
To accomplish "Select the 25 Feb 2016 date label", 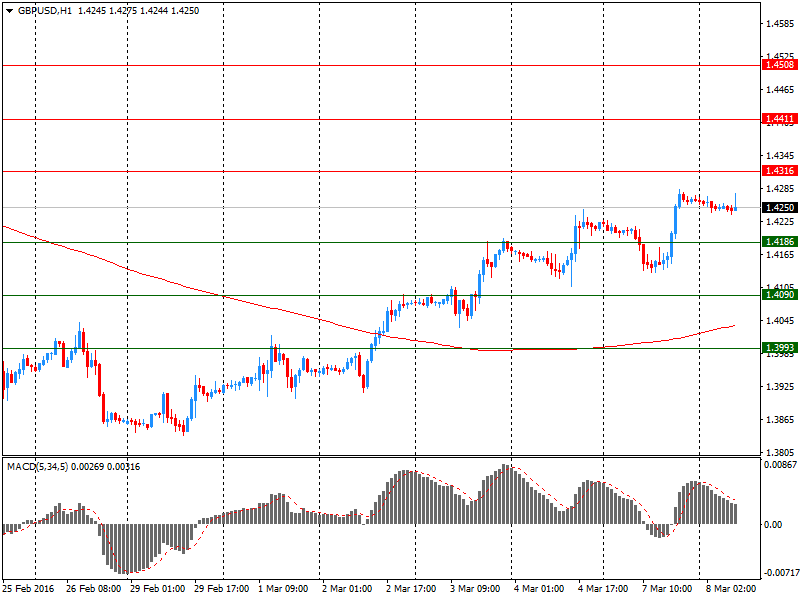I will 28,589.
